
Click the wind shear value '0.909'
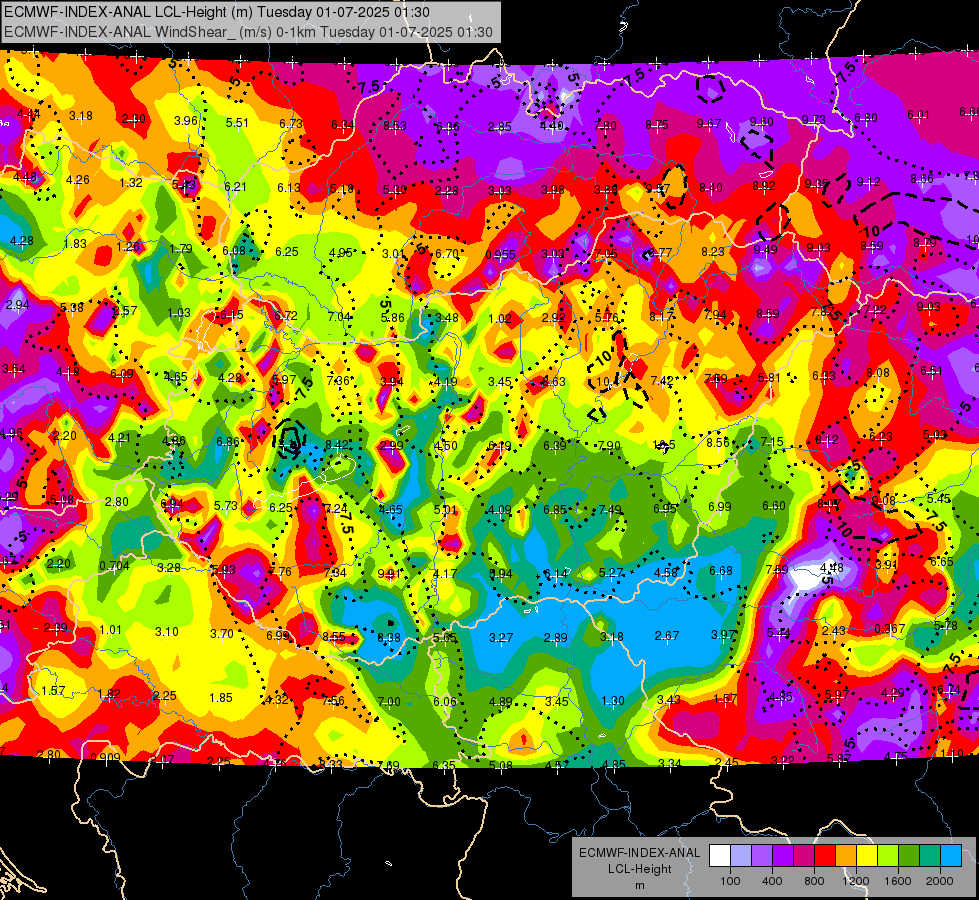(x=106, y=758)
